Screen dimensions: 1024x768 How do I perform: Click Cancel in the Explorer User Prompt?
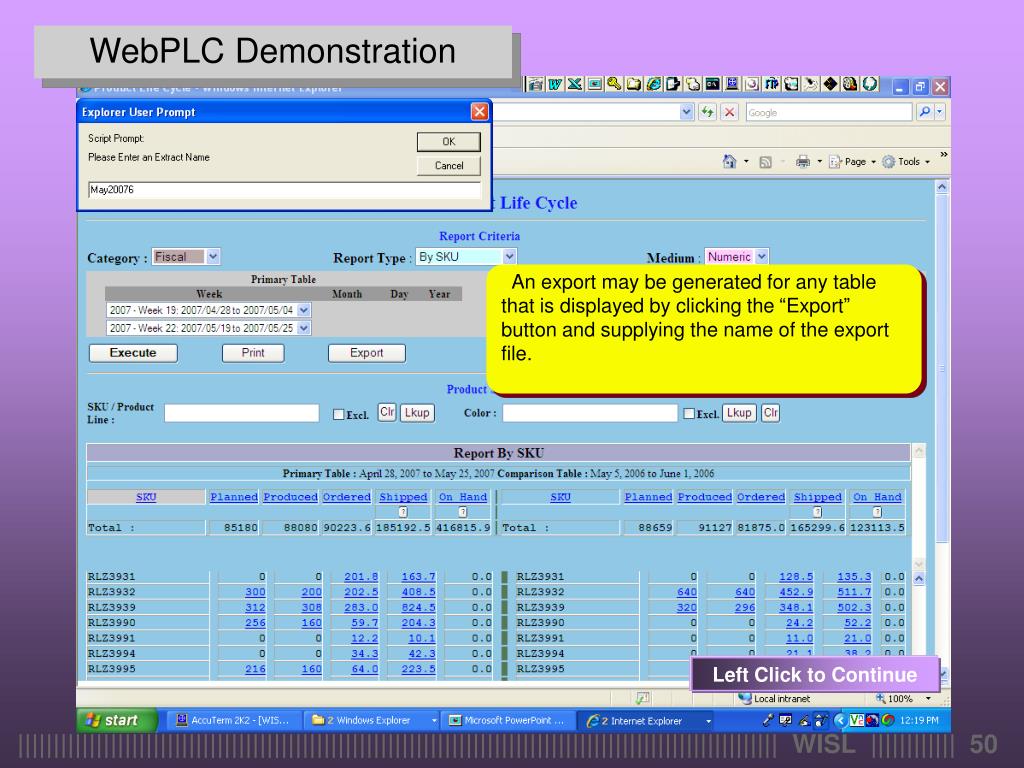click(x=449, y=166)
